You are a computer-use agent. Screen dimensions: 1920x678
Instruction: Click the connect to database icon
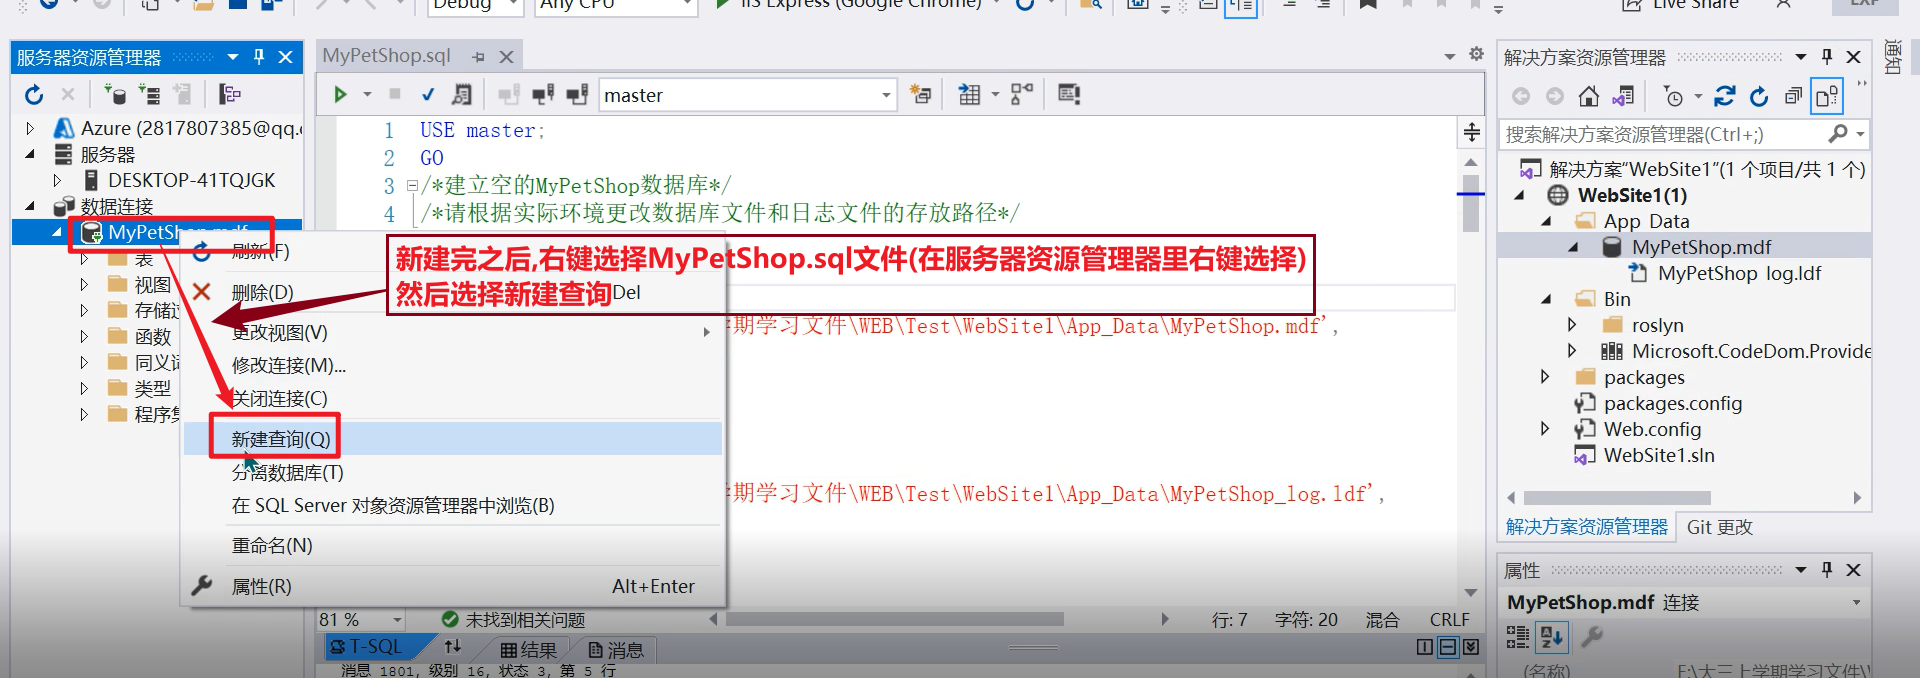point(115,95)
